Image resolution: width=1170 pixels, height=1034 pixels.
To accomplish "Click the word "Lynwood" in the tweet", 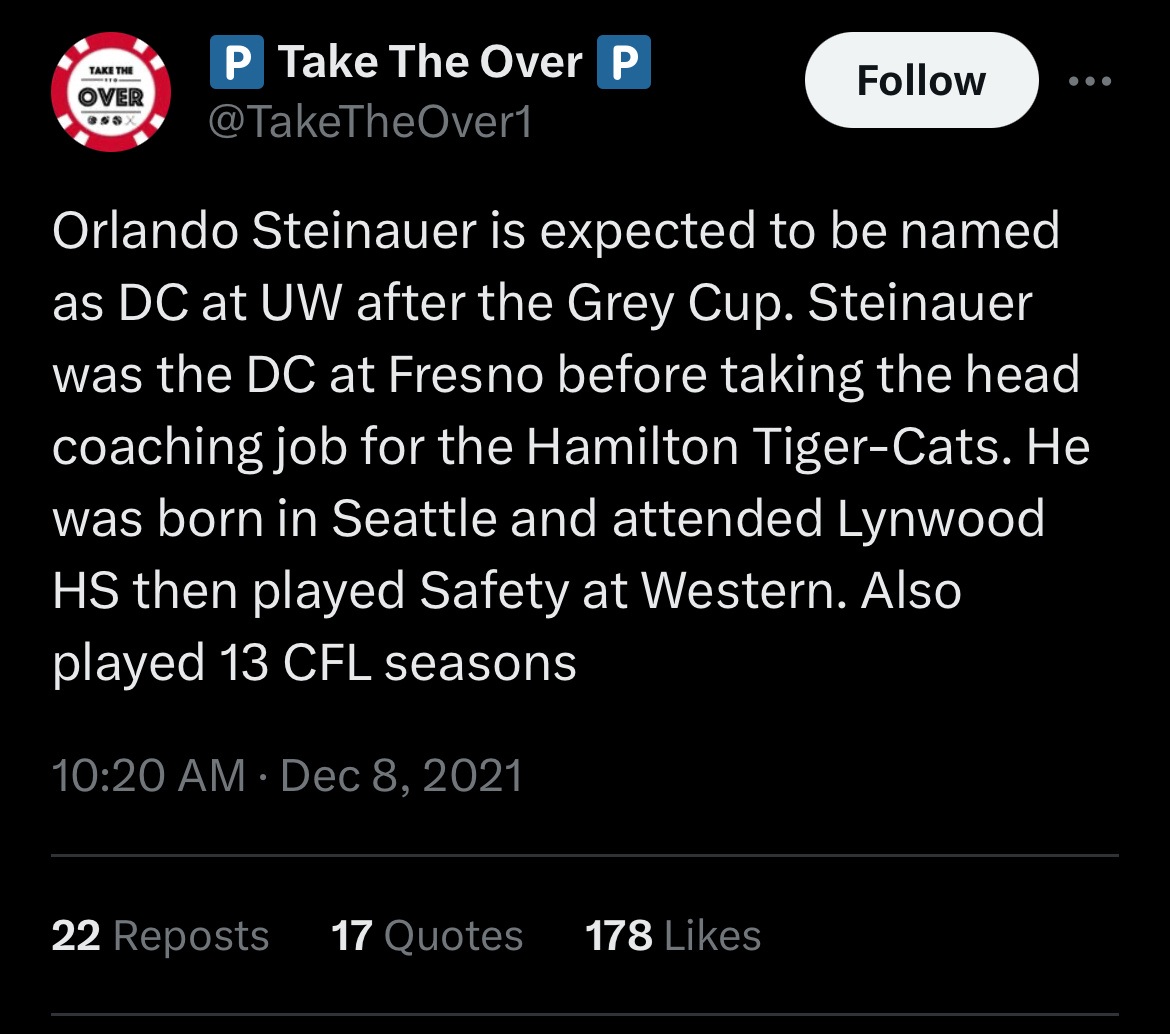I will (x=940, y=519).
